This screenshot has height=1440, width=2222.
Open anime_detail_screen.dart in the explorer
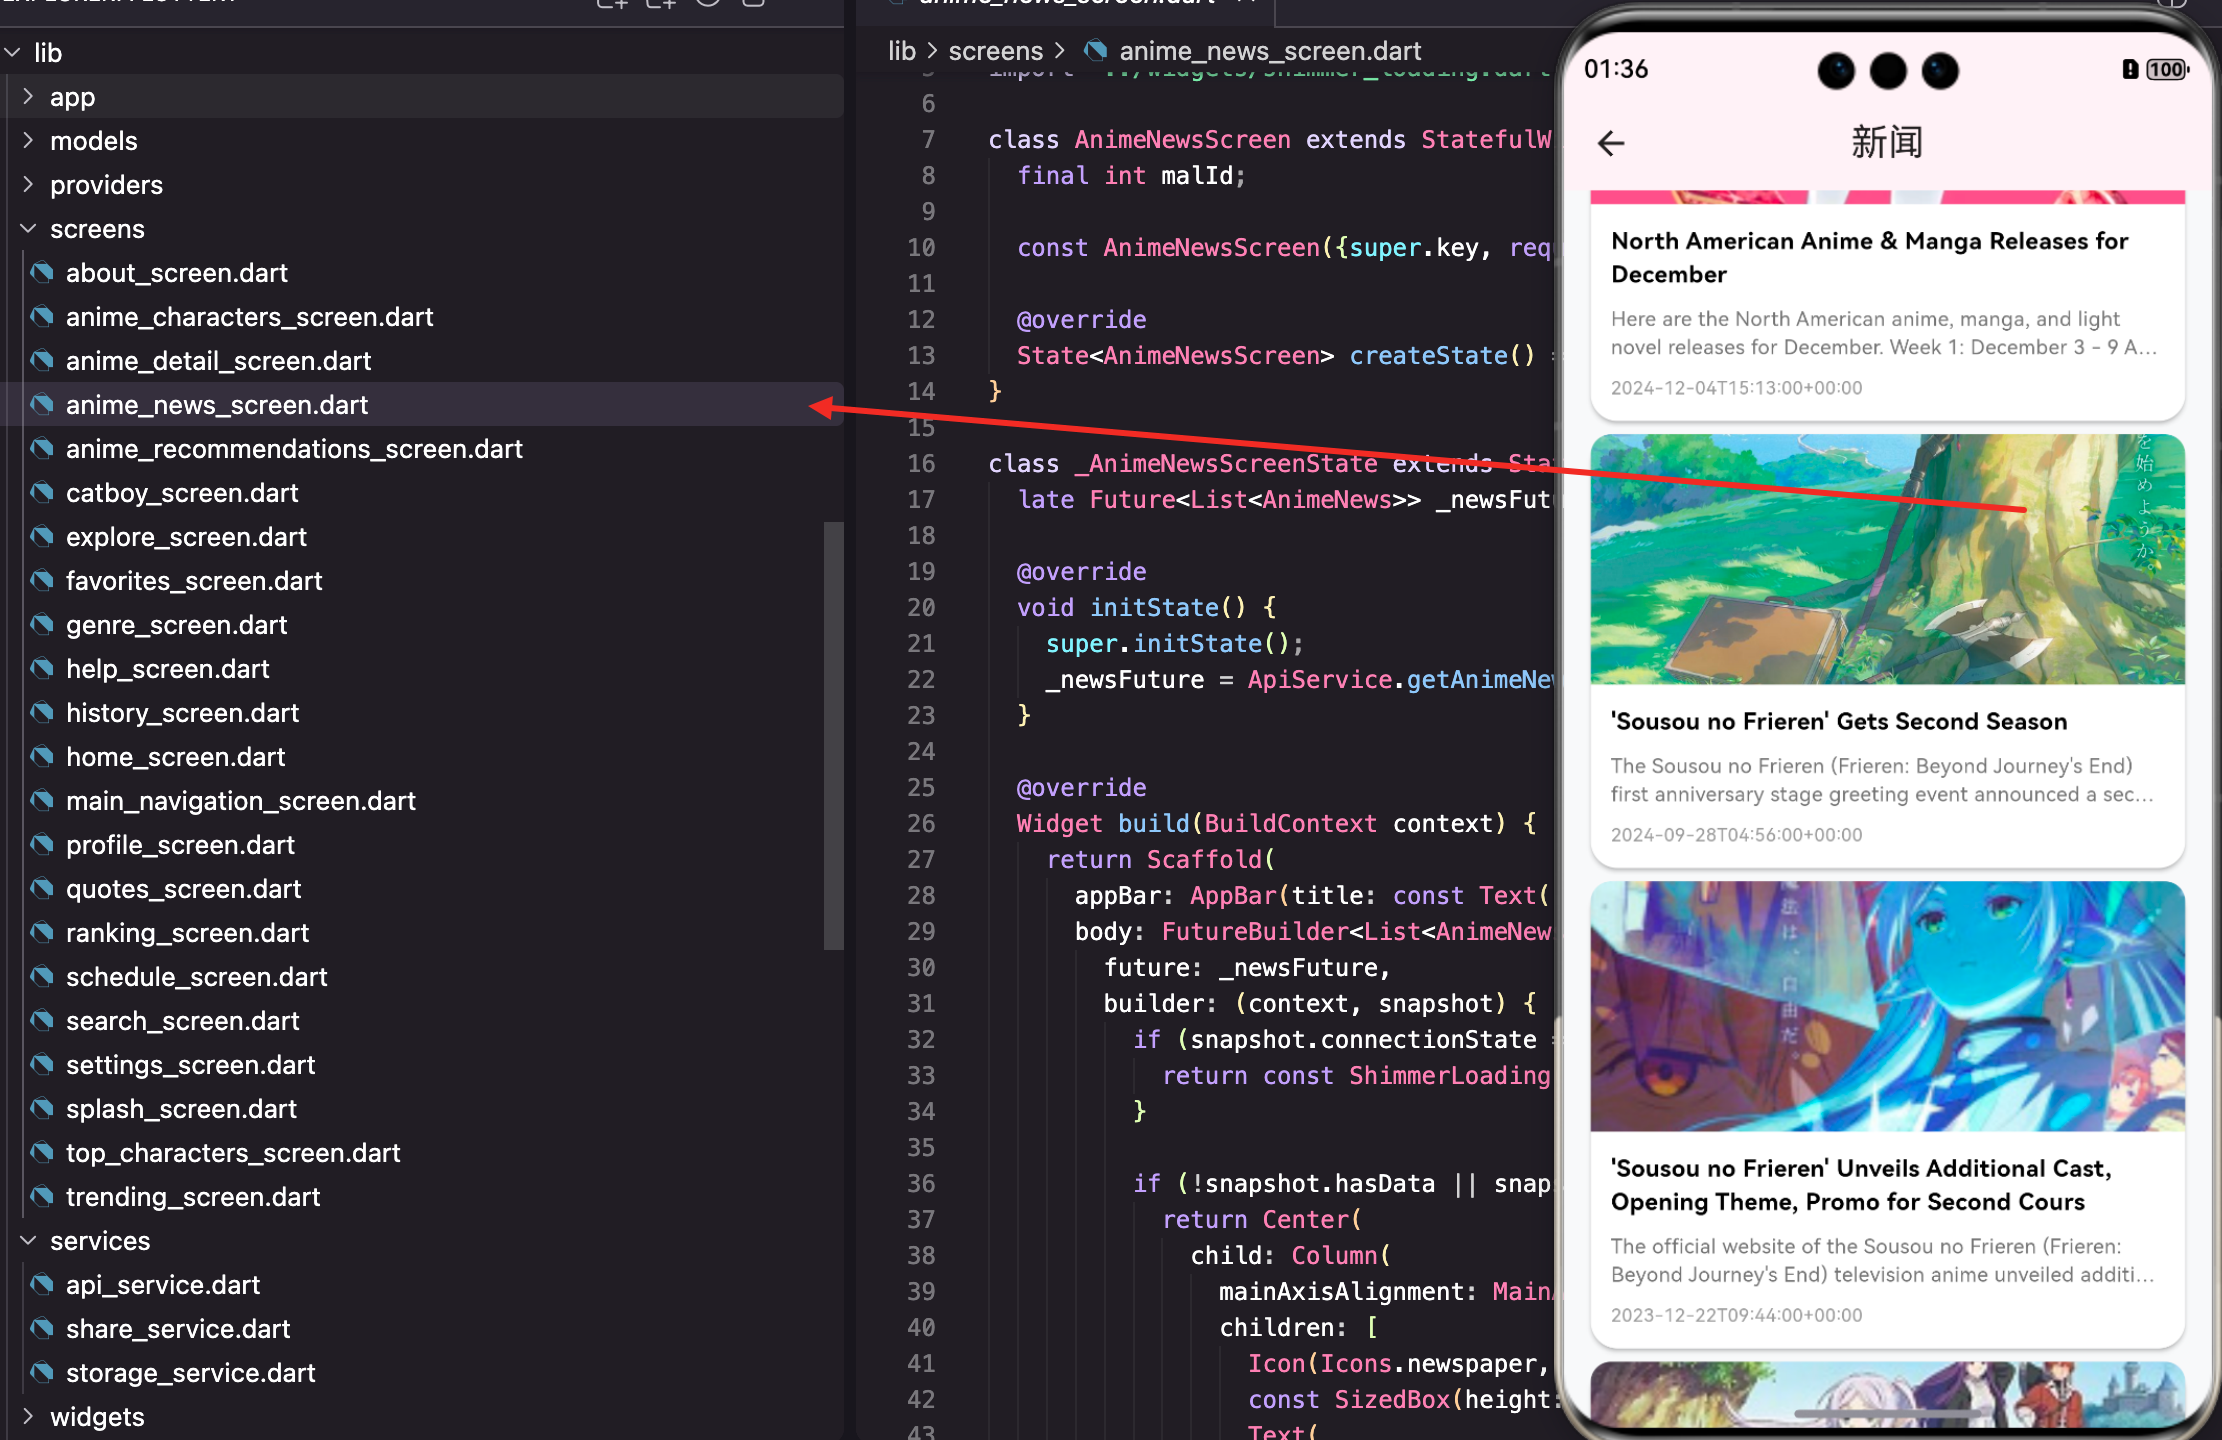pos(218,360)
